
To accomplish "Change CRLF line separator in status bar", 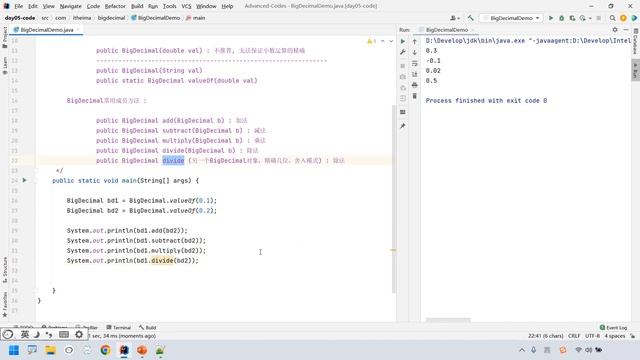I will tap(574, 336).
